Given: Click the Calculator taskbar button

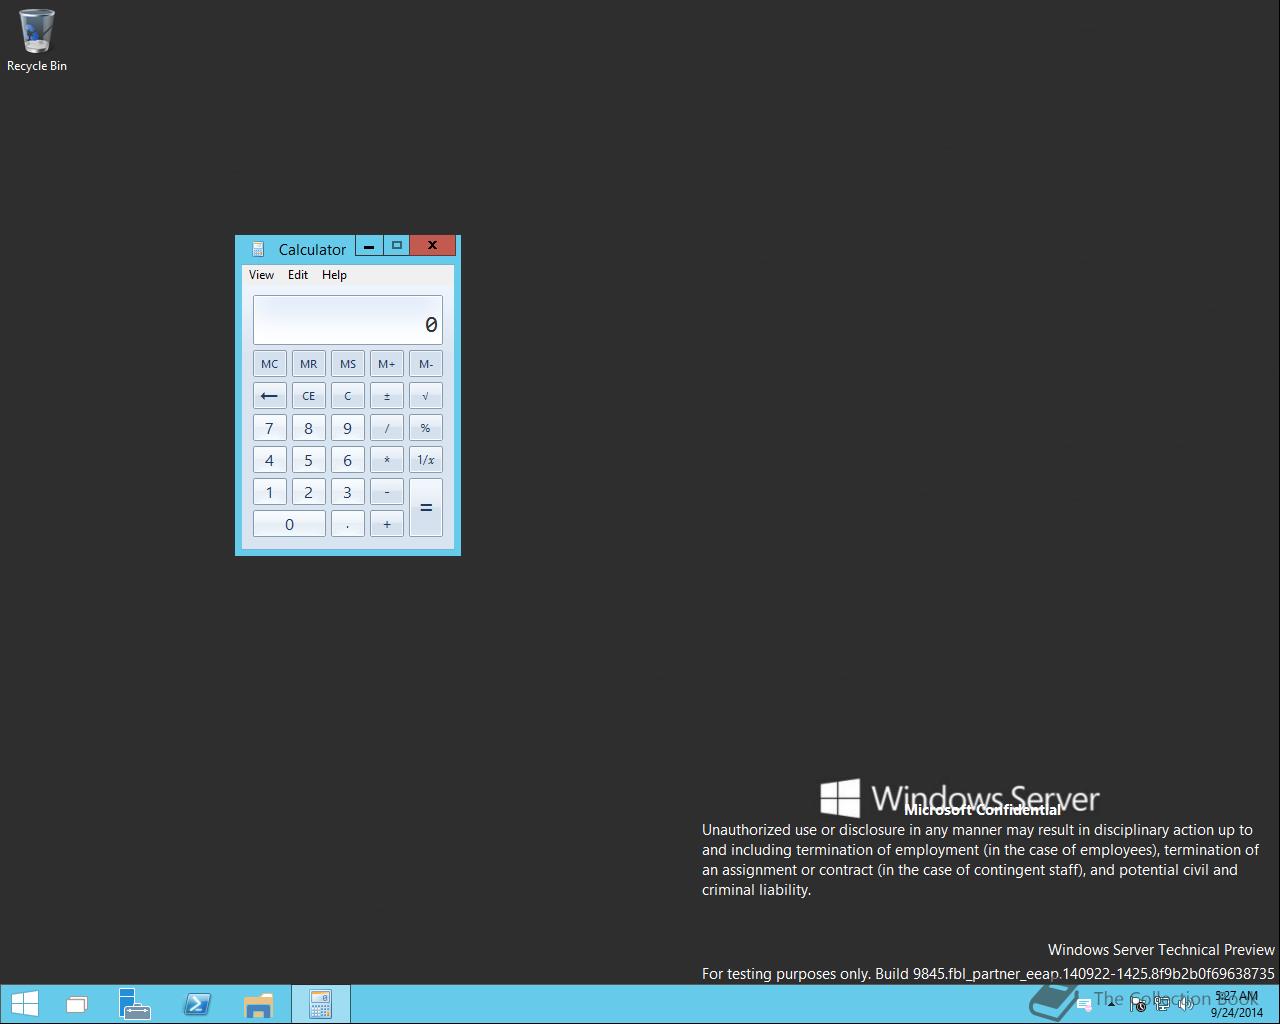Looking at the screenshot, I should click(x=320, y=1004).
